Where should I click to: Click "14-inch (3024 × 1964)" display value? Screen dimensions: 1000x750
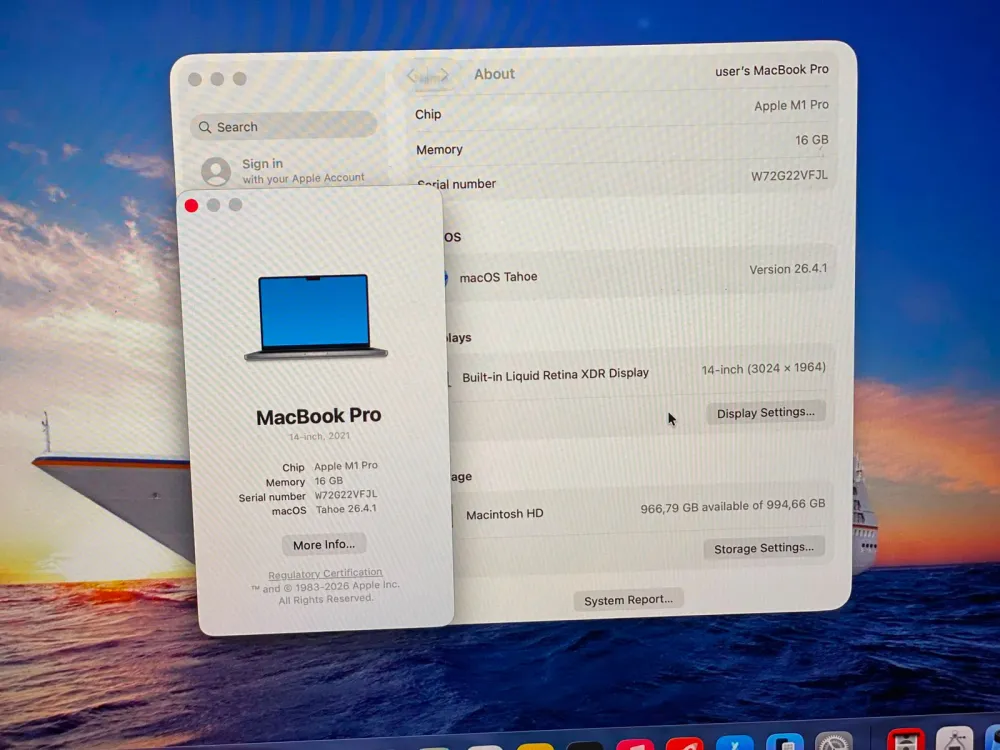point(763,368)
